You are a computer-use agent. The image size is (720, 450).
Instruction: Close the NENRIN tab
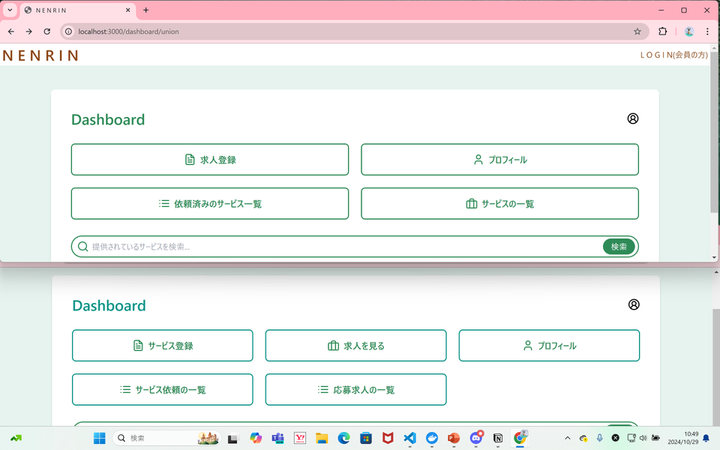pyautogui.click(x=128, y=10)
